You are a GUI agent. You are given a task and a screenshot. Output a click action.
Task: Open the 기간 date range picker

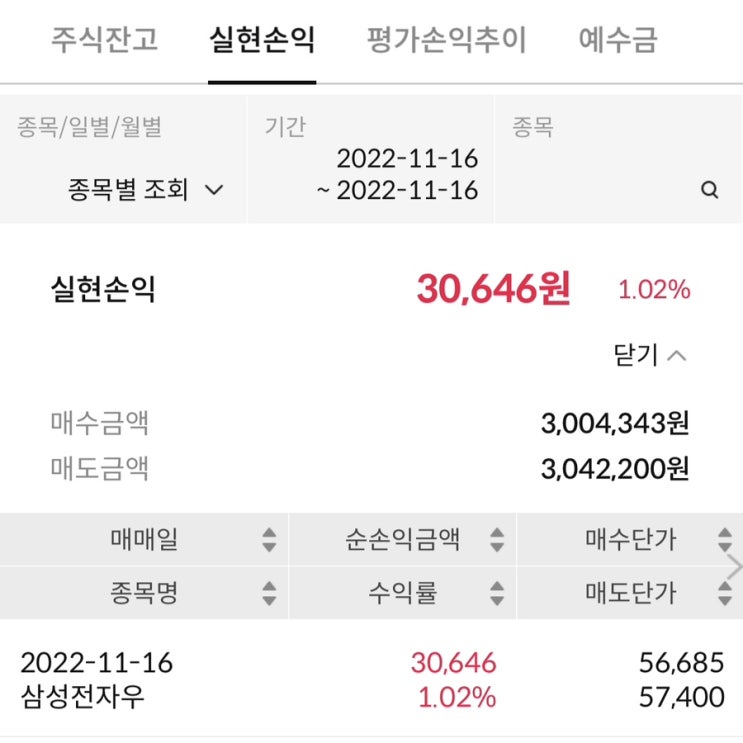(x=397, y=174)
